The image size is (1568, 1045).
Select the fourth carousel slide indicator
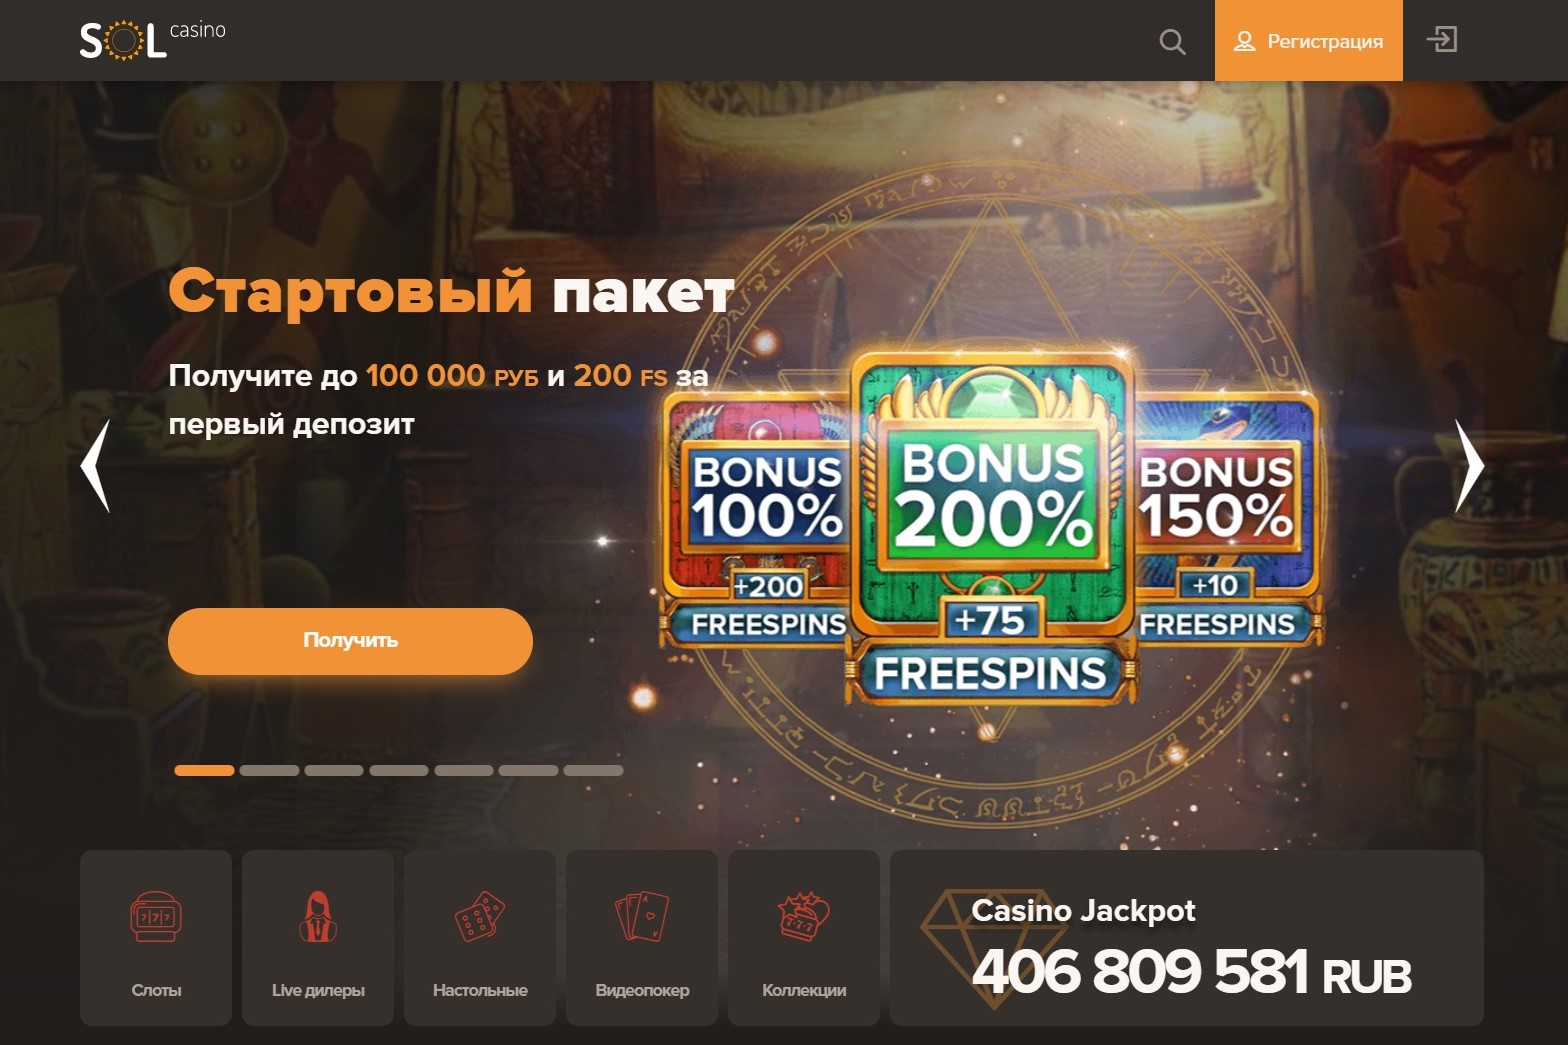point(399,770)
